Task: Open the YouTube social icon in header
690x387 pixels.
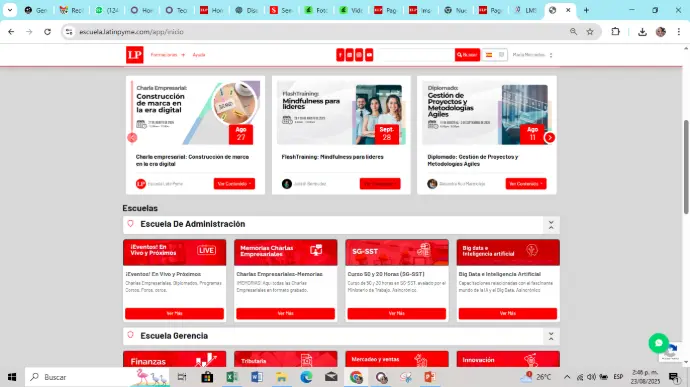Action: 369,55
